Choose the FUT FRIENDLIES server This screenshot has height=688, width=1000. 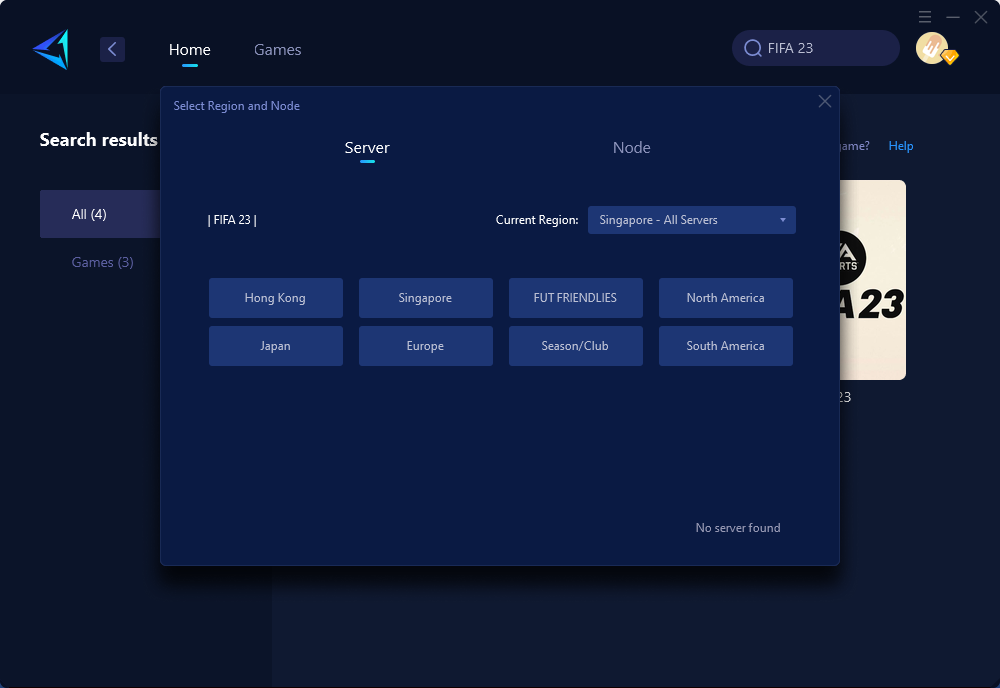pos(575,298)
